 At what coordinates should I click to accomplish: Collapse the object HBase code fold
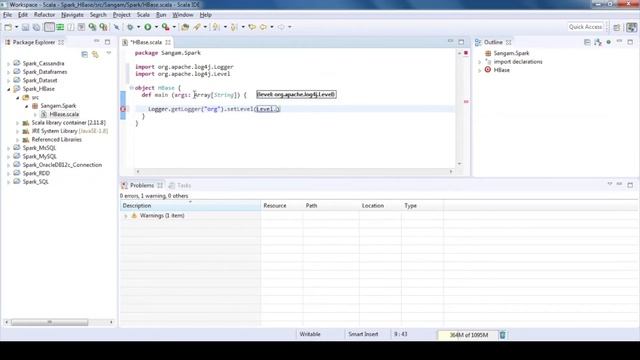click(x=131, y=88)
